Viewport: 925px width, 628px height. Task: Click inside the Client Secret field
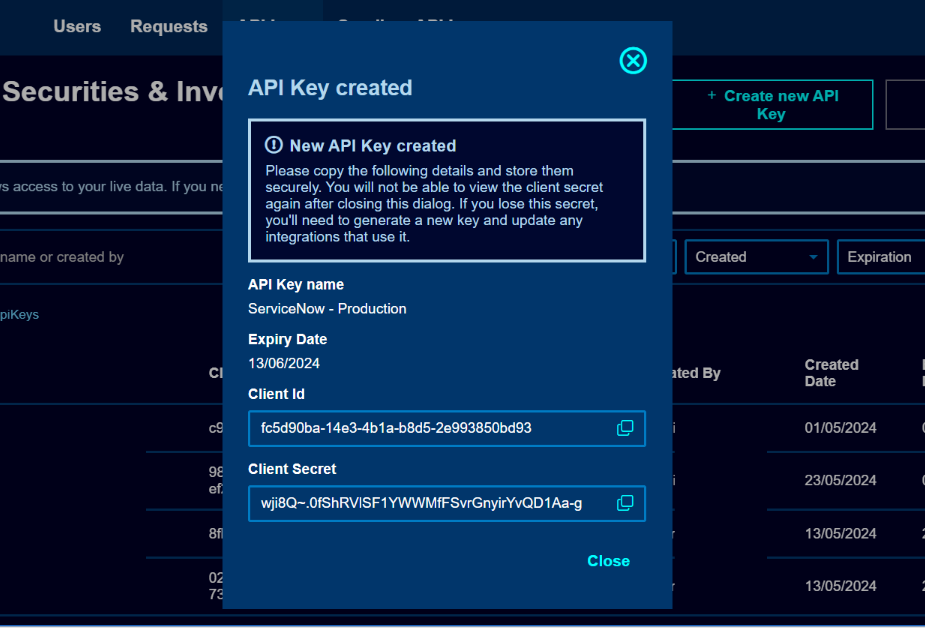point(430,503)
